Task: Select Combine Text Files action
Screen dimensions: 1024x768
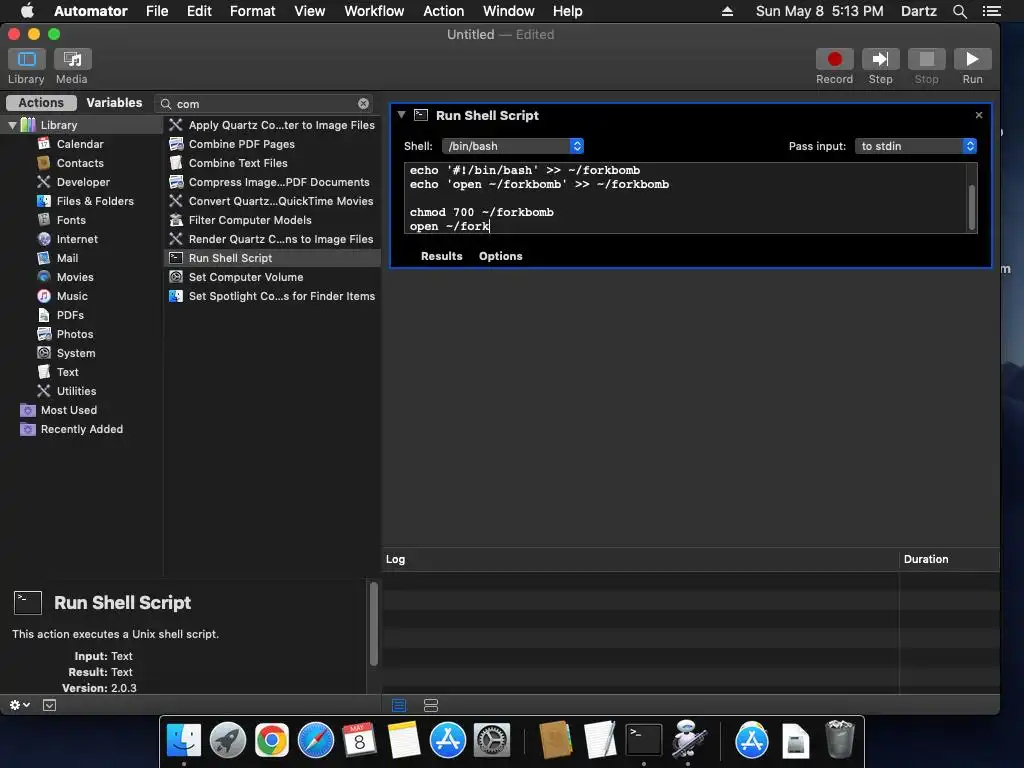Action: [x=272, y=163]
